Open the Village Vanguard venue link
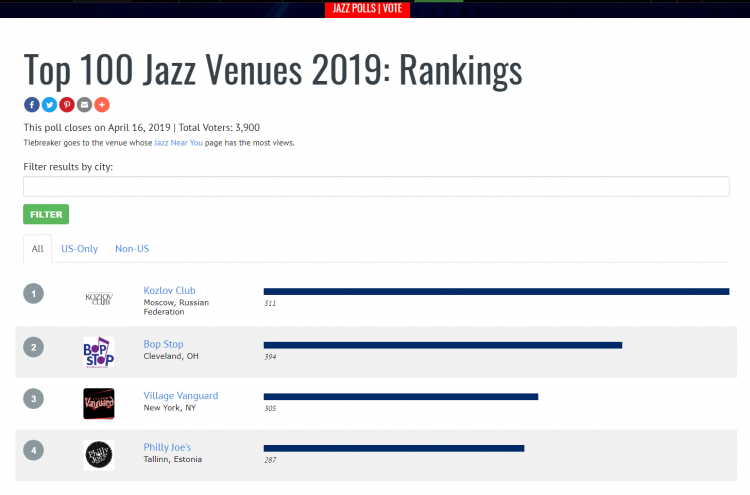 [x=181, y=396]
